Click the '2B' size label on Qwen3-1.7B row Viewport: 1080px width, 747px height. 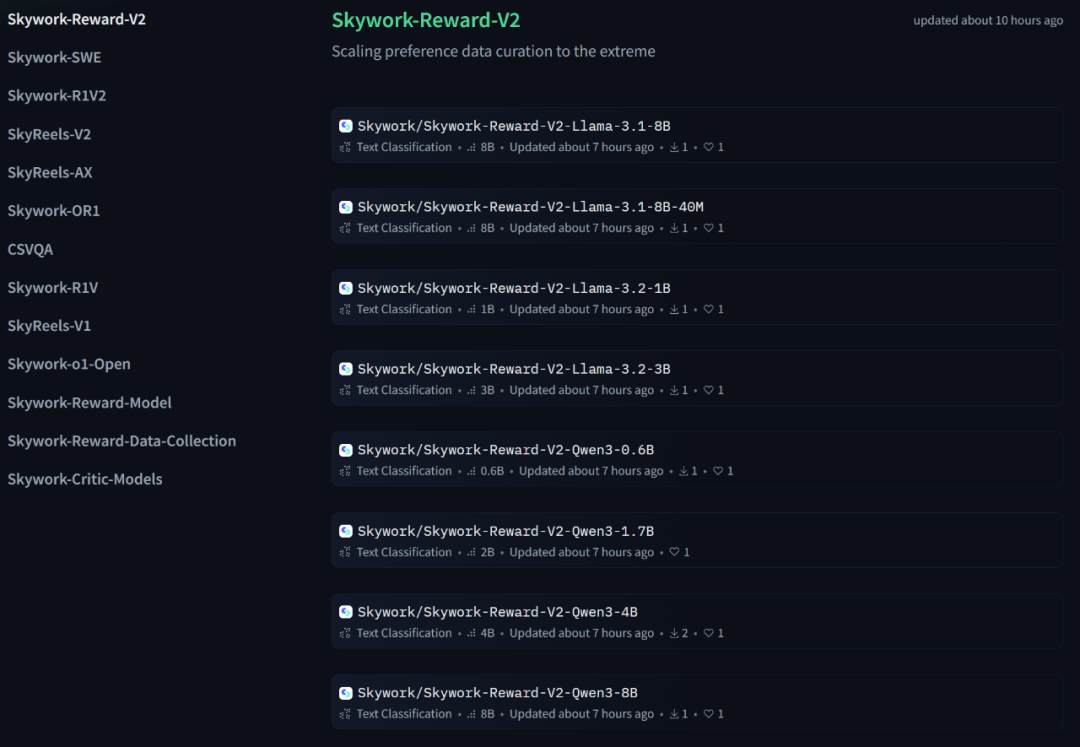pyautogui.click(x=488, y=552)
